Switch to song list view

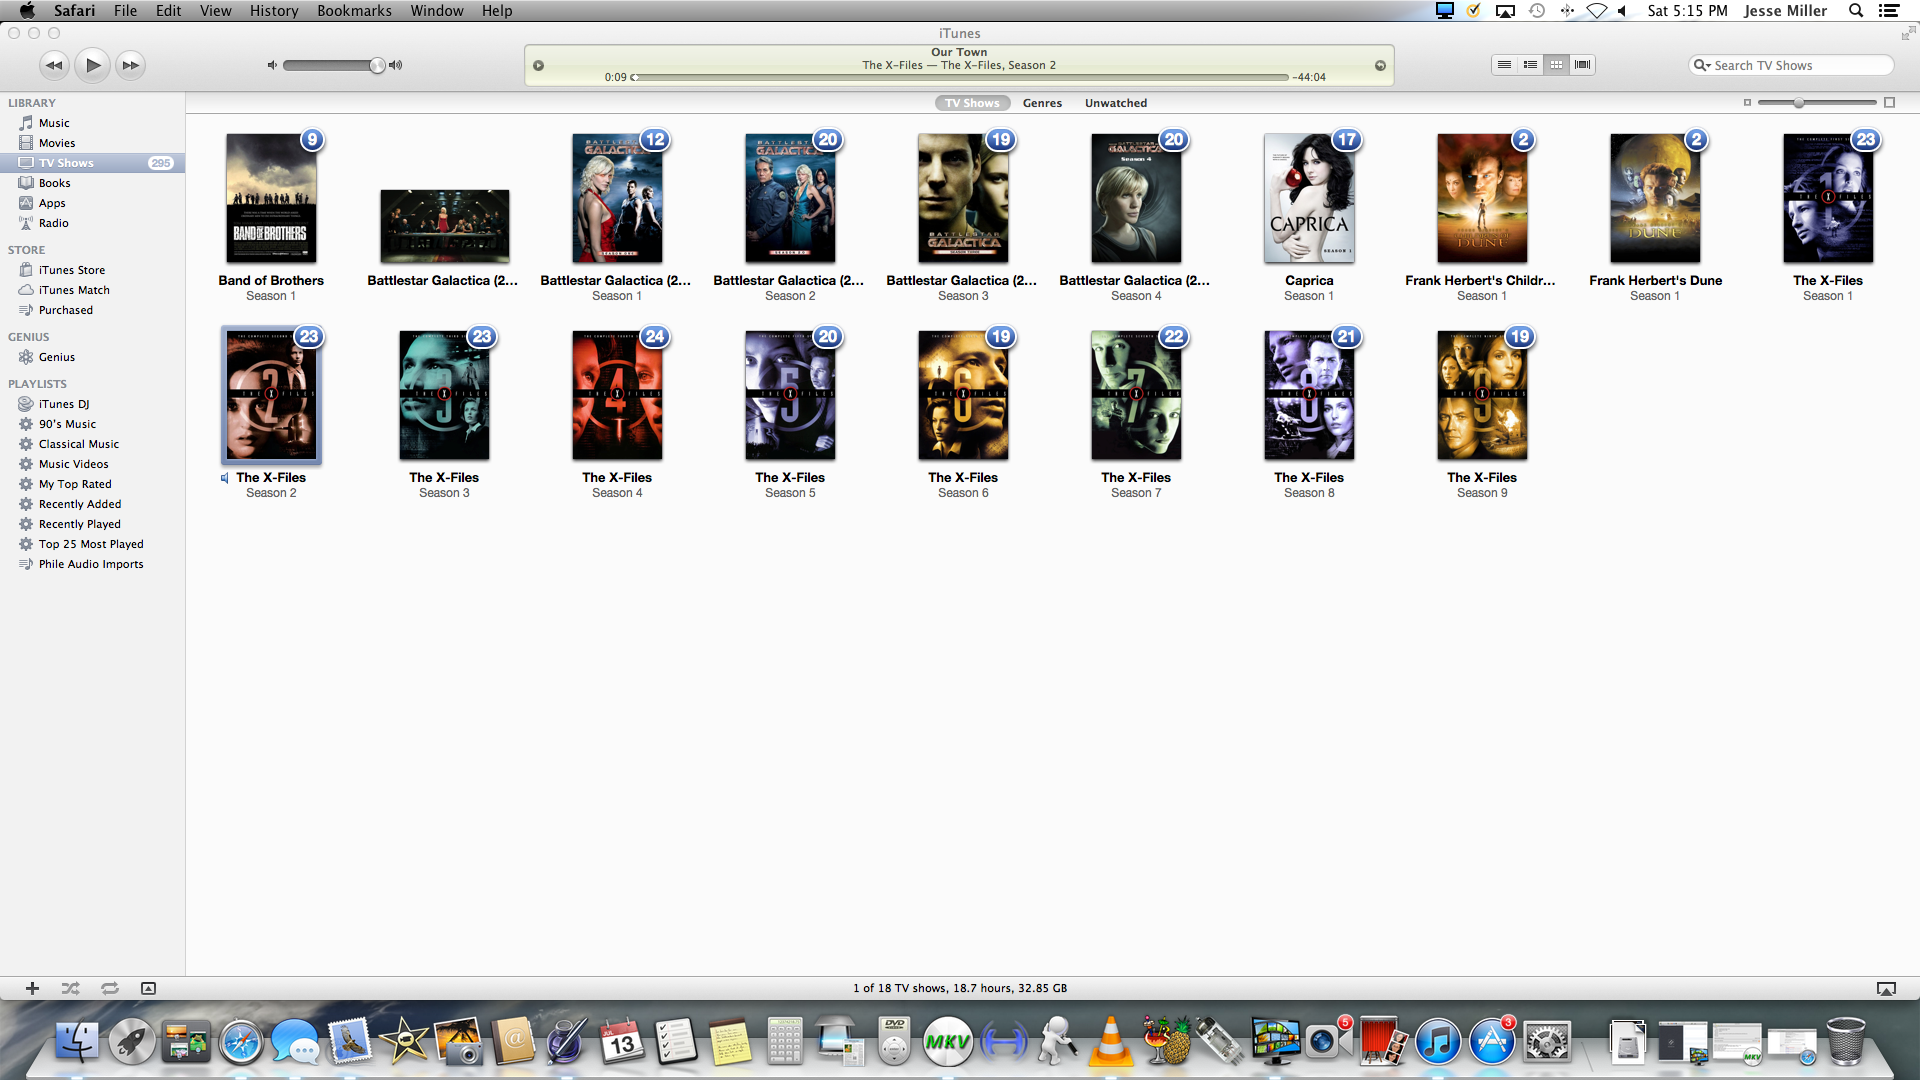[x=1504, y=65]
